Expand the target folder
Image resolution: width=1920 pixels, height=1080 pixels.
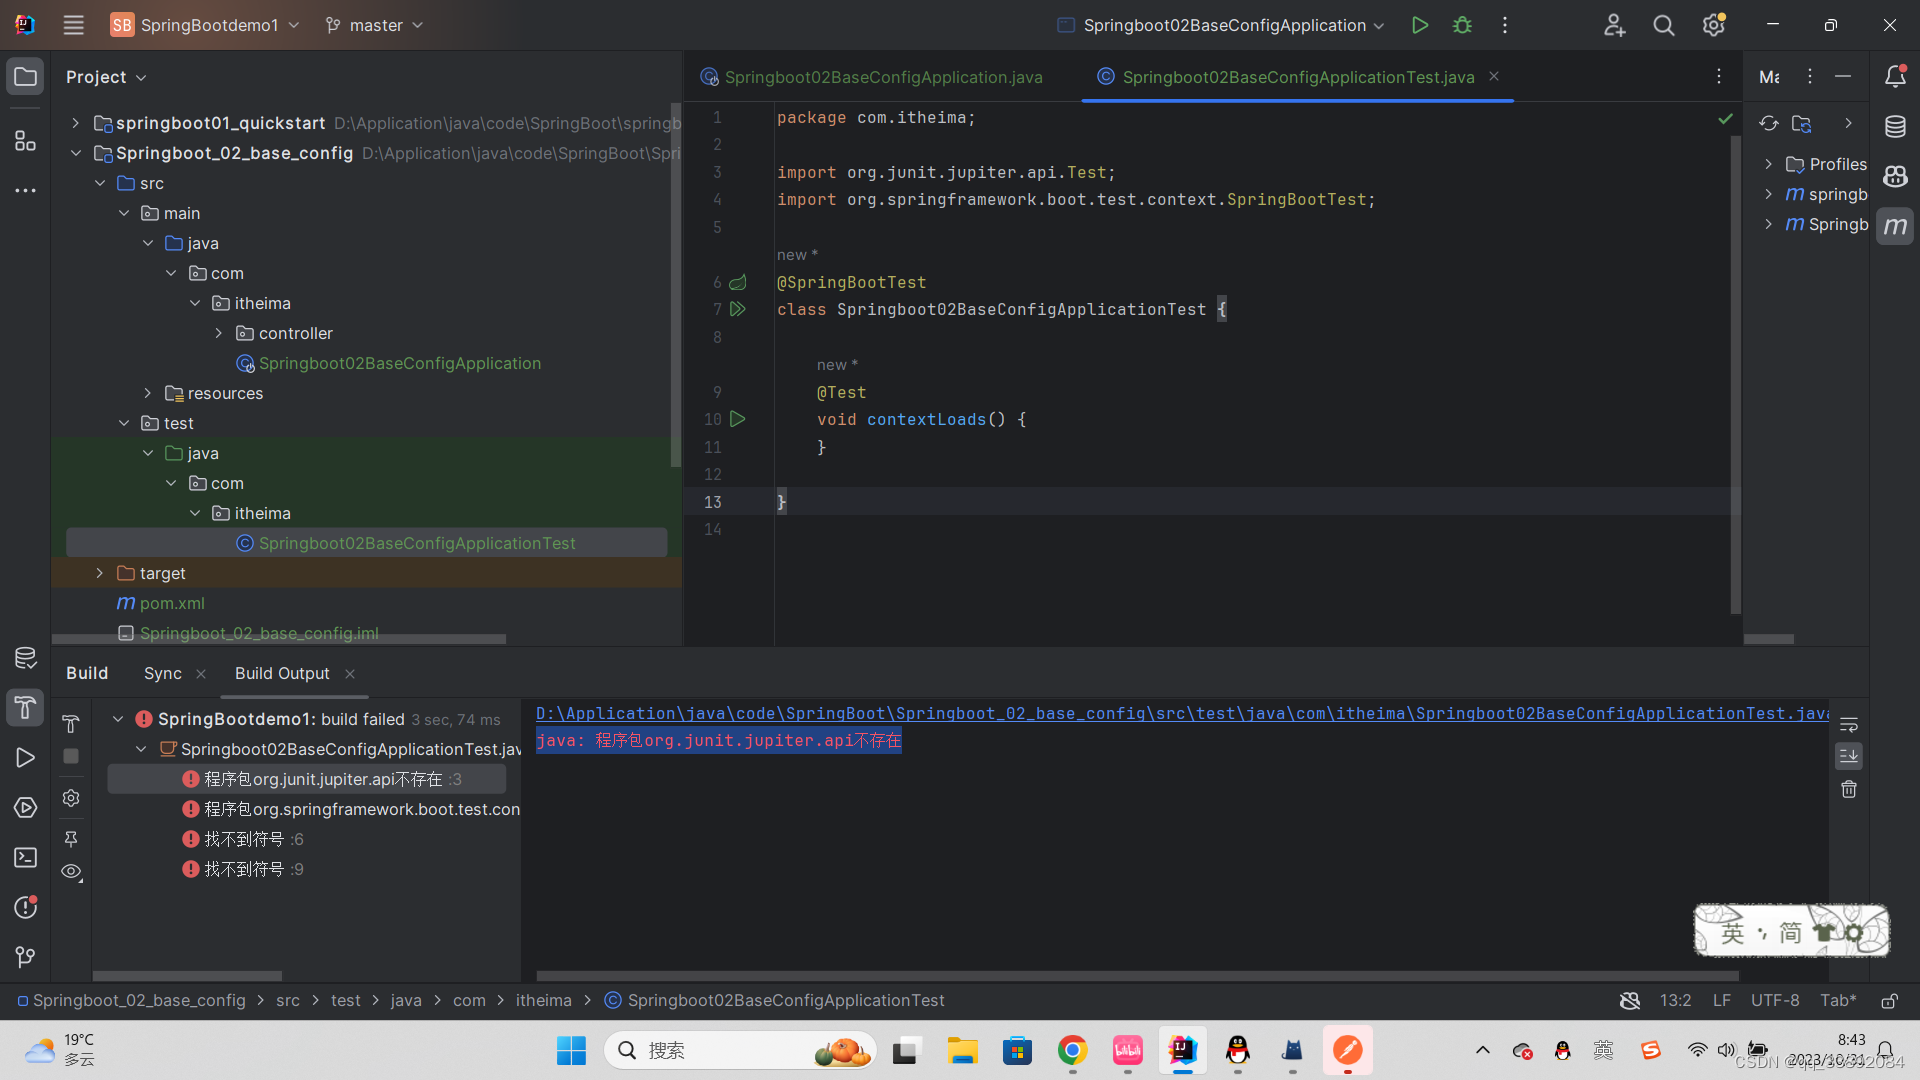click(100, 573)
